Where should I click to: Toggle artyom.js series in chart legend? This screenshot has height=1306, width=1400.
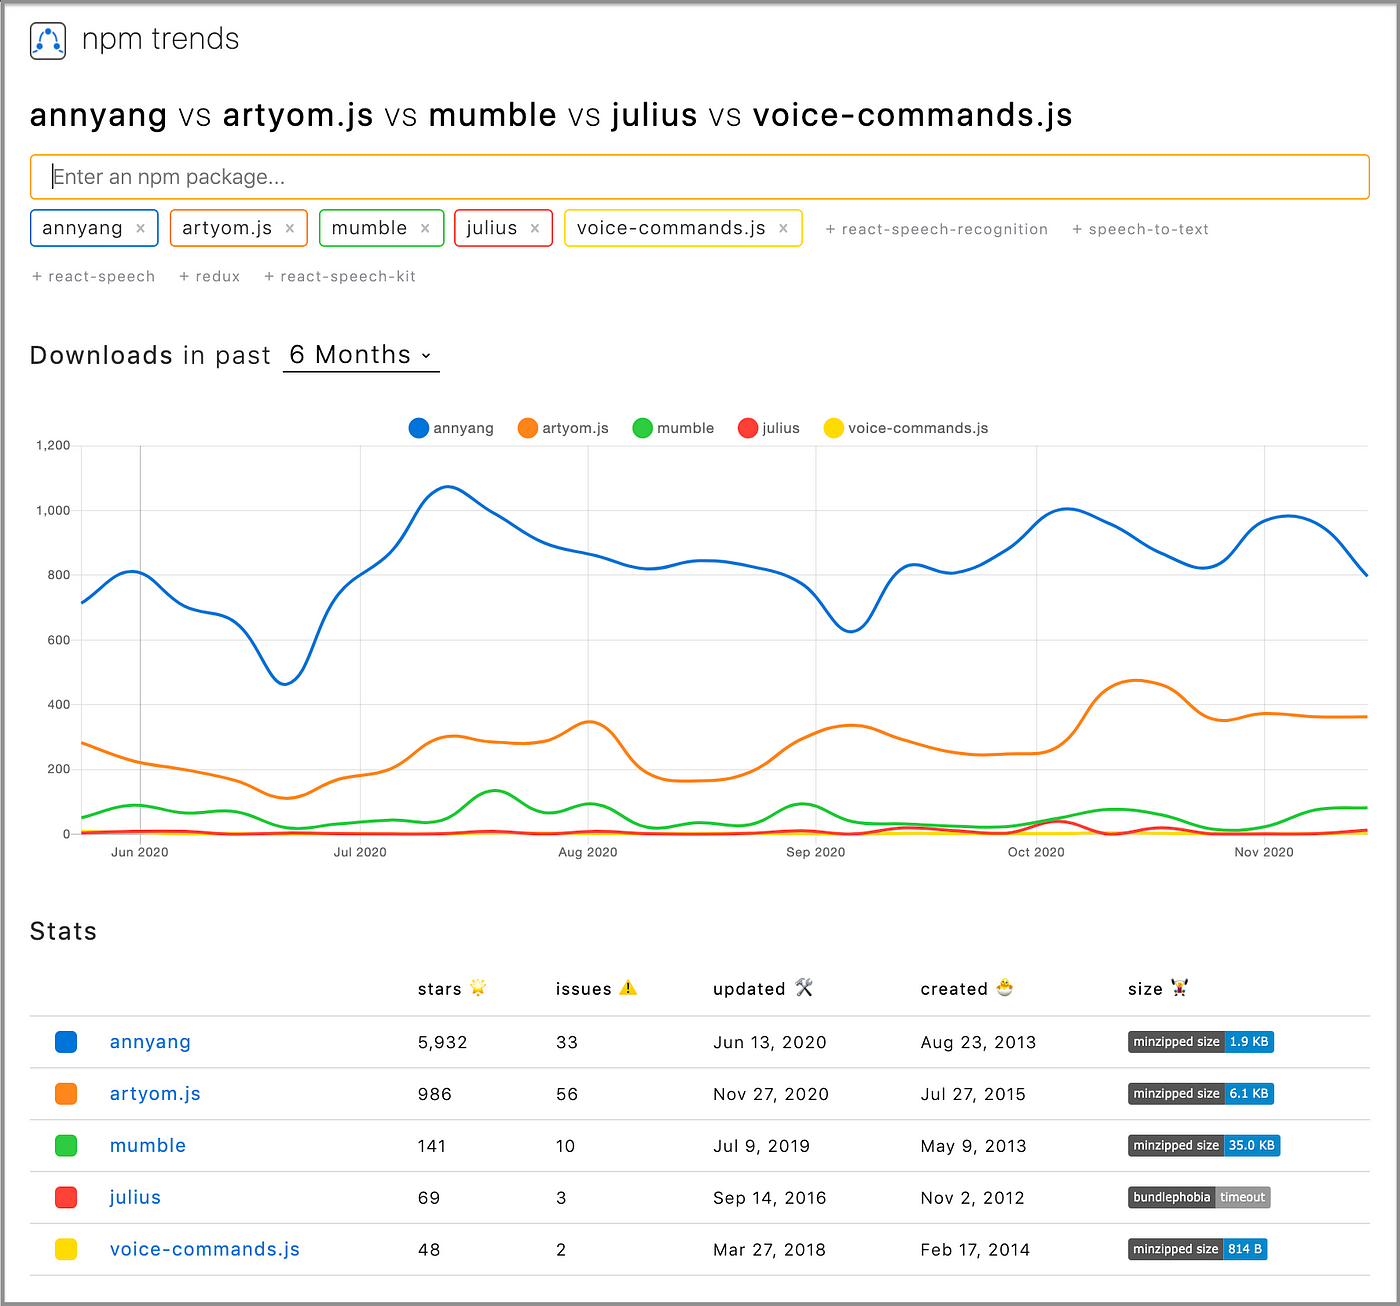(563, 428)
